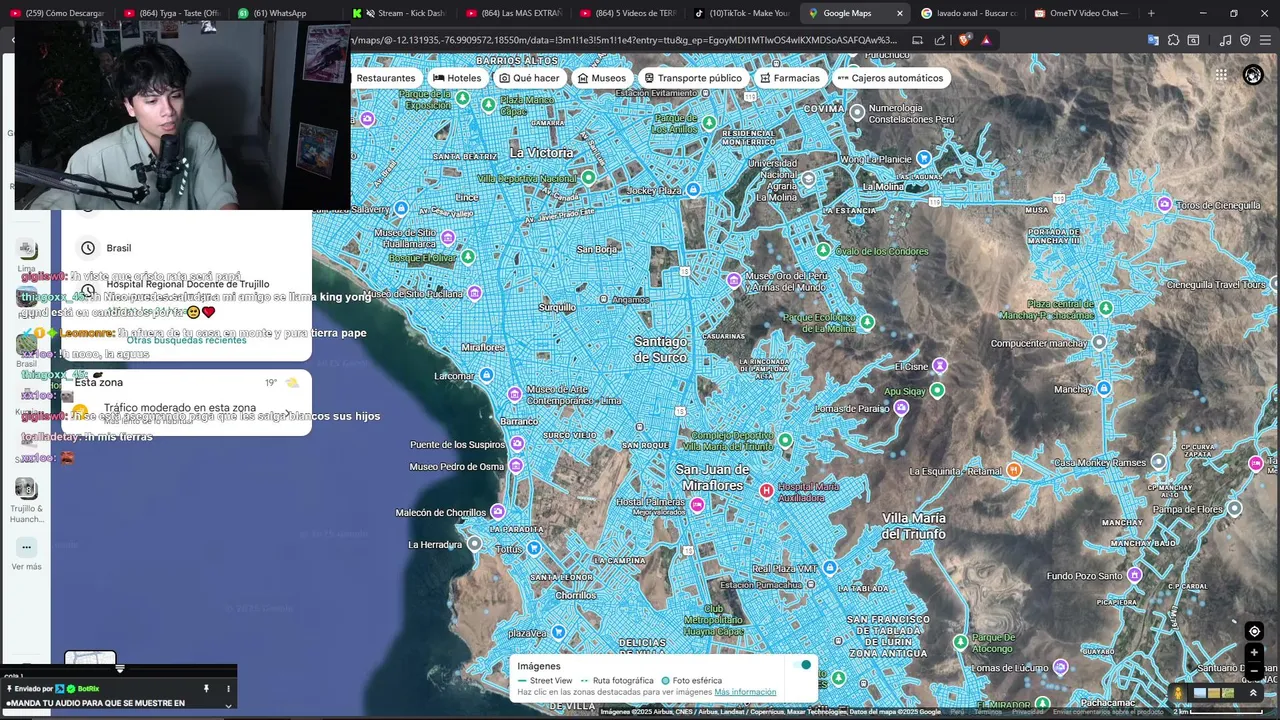Open the Google account avatar
Image resolution: width=1280 pixels, height=720 pixels.
pyautogui.click(x=1252, y=75)
